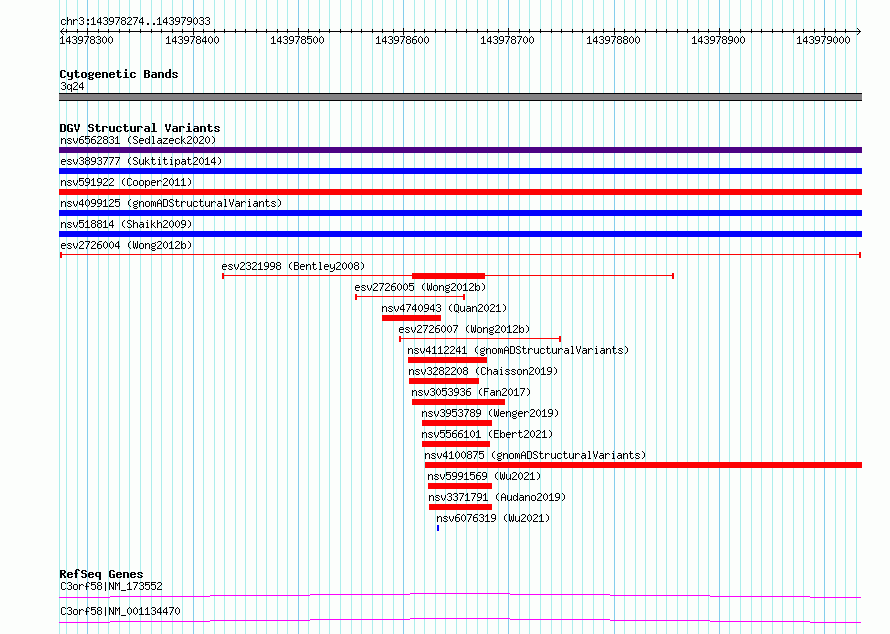890x634 pixels.
Task: Click the nsv591922 (Cooper2011) red bar
Action: [460, 192]
